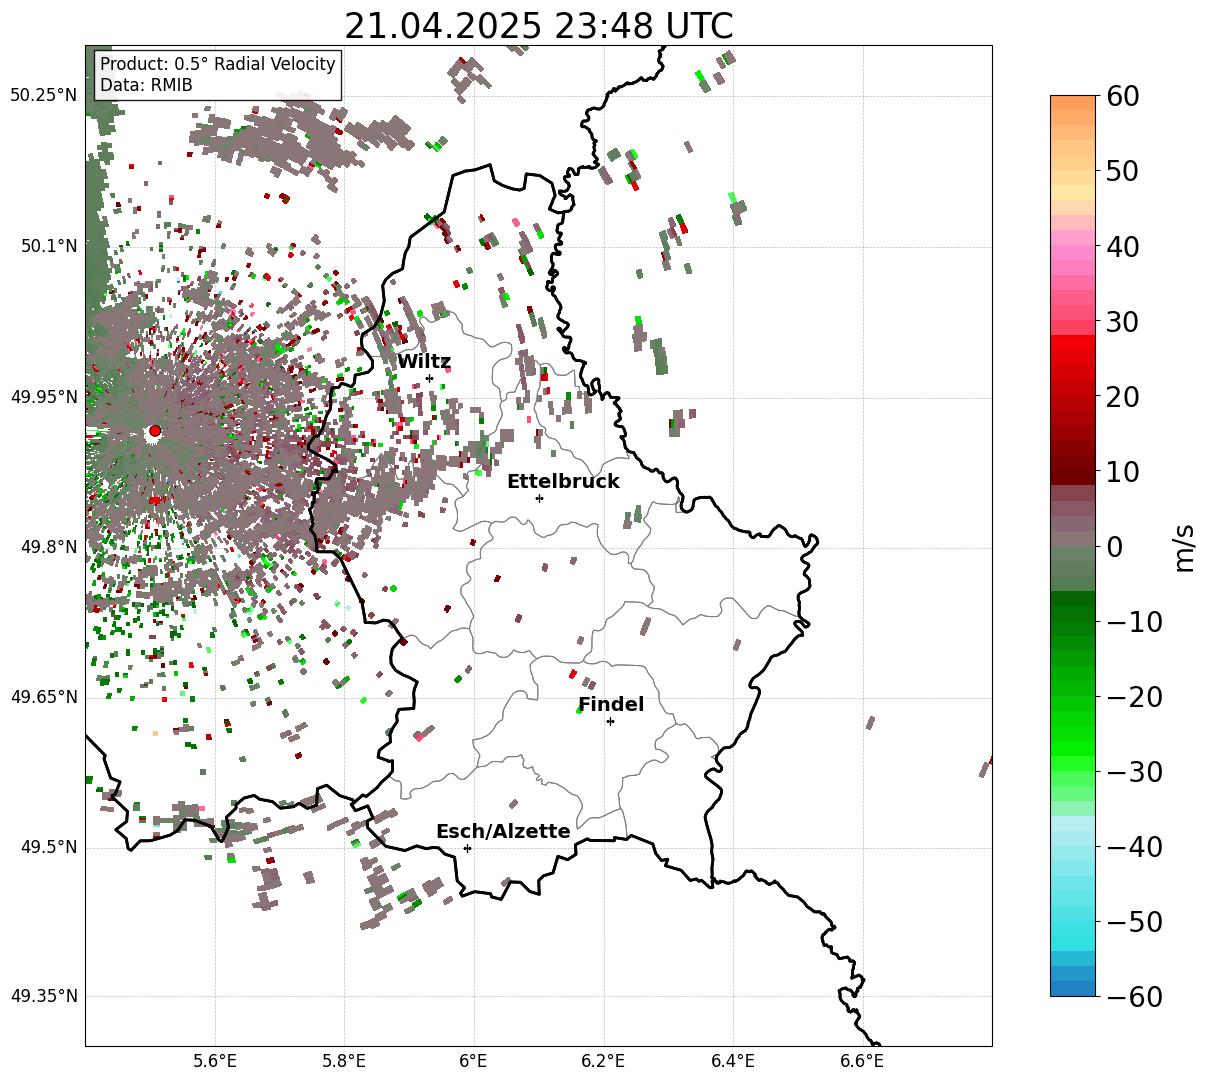The width and height of the screenshot is (1207, 1081).
Task: Select the Wiltz city label
Action: pos(424,362)
